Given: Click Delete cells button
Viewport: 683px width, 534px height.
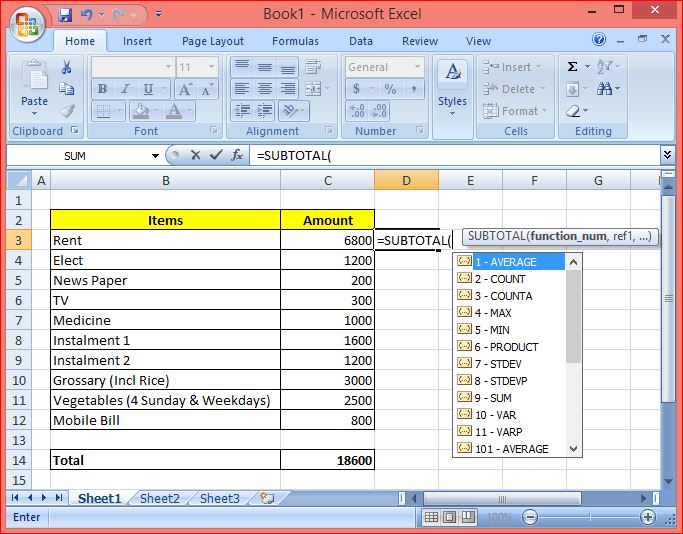Looking at the screenshot, I should tap(514, 89).
